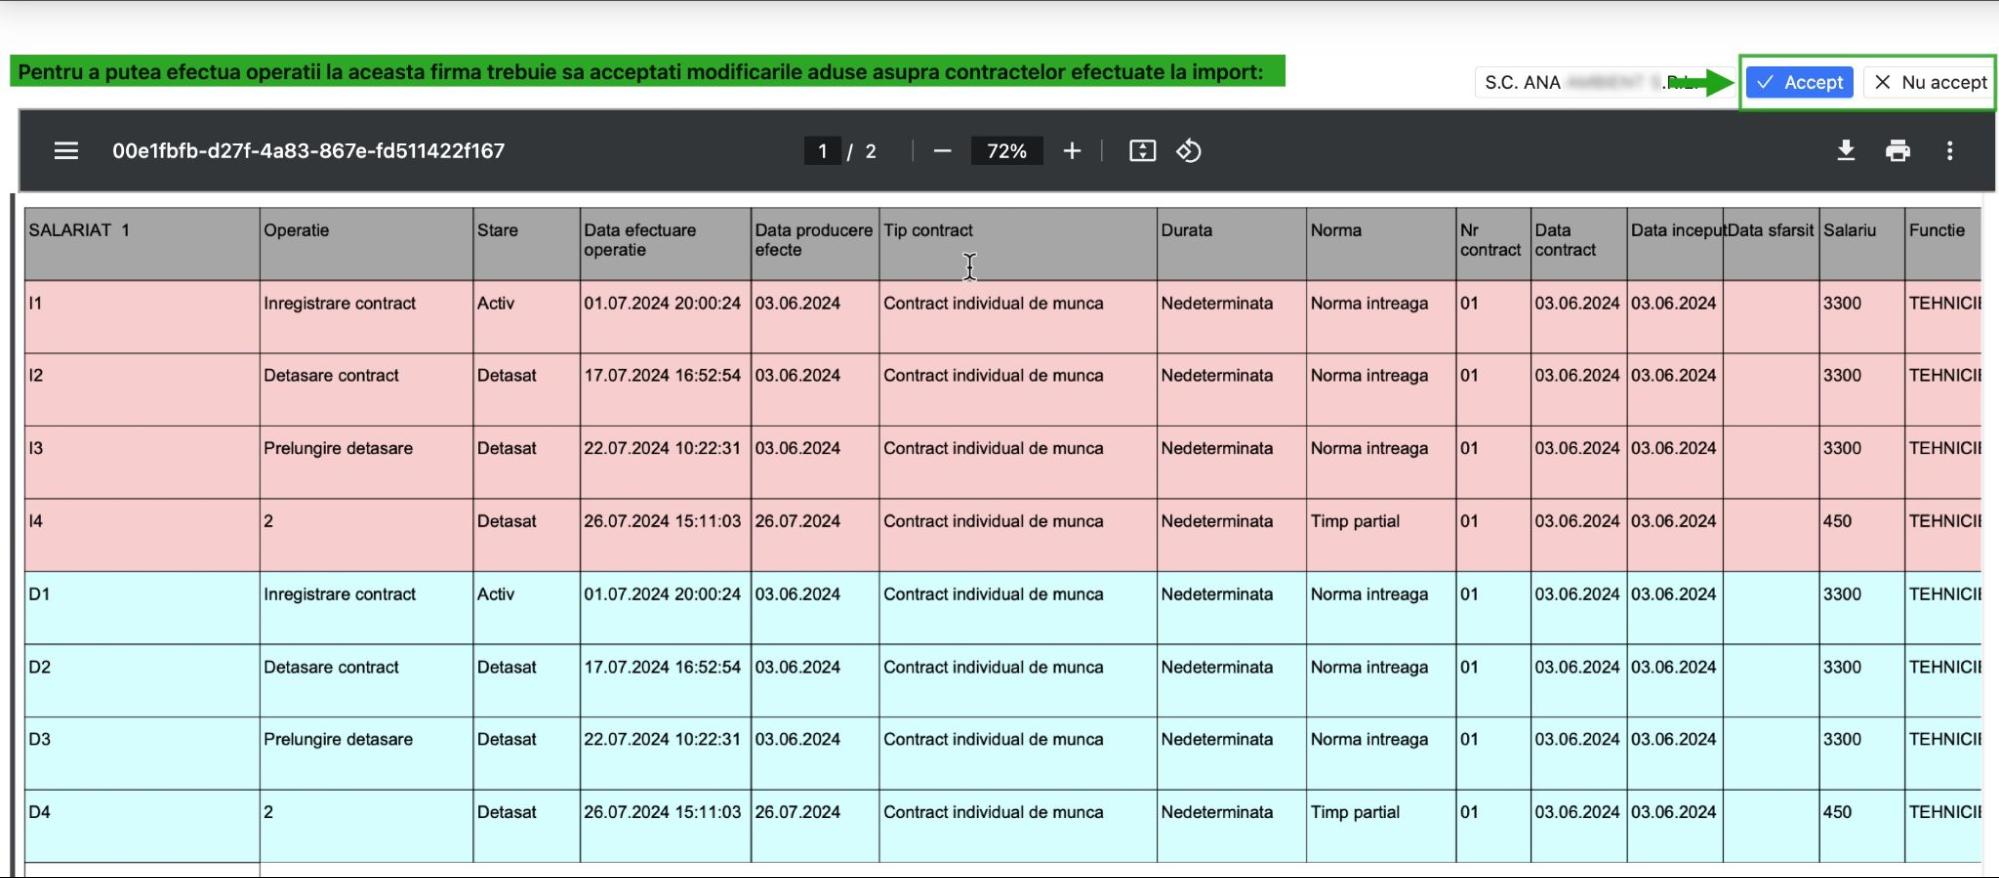This screenshot has width=1999, height=878.
Task: Click Norma intreaga in row D3
Action: tap(1369, 740)
